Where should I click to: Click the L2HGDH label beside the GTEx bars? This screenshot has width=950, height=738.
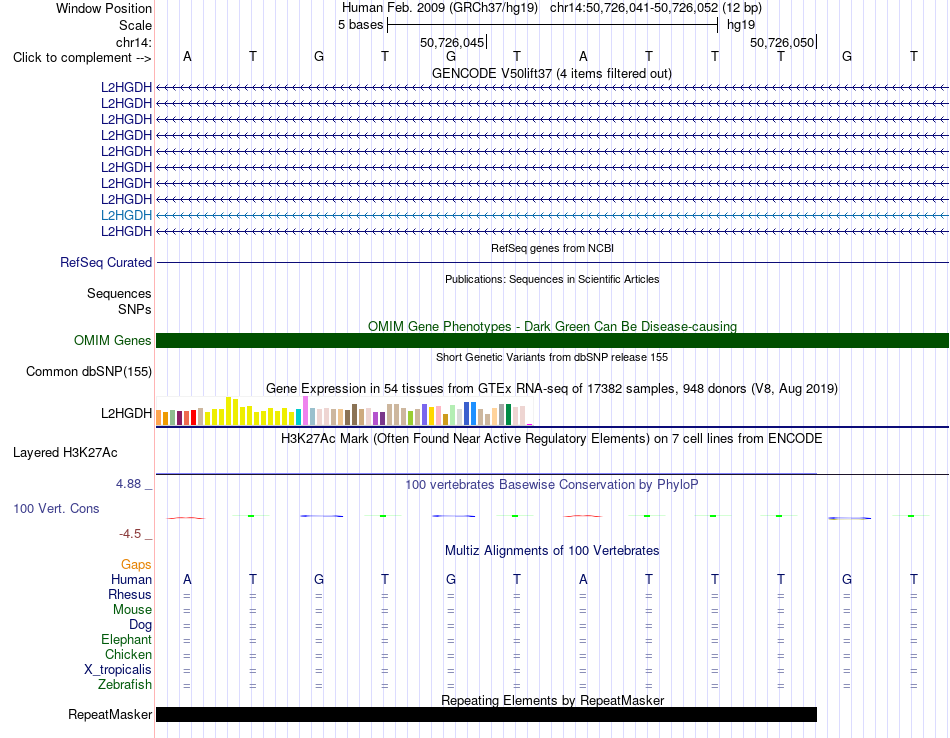tap(126, 413)
